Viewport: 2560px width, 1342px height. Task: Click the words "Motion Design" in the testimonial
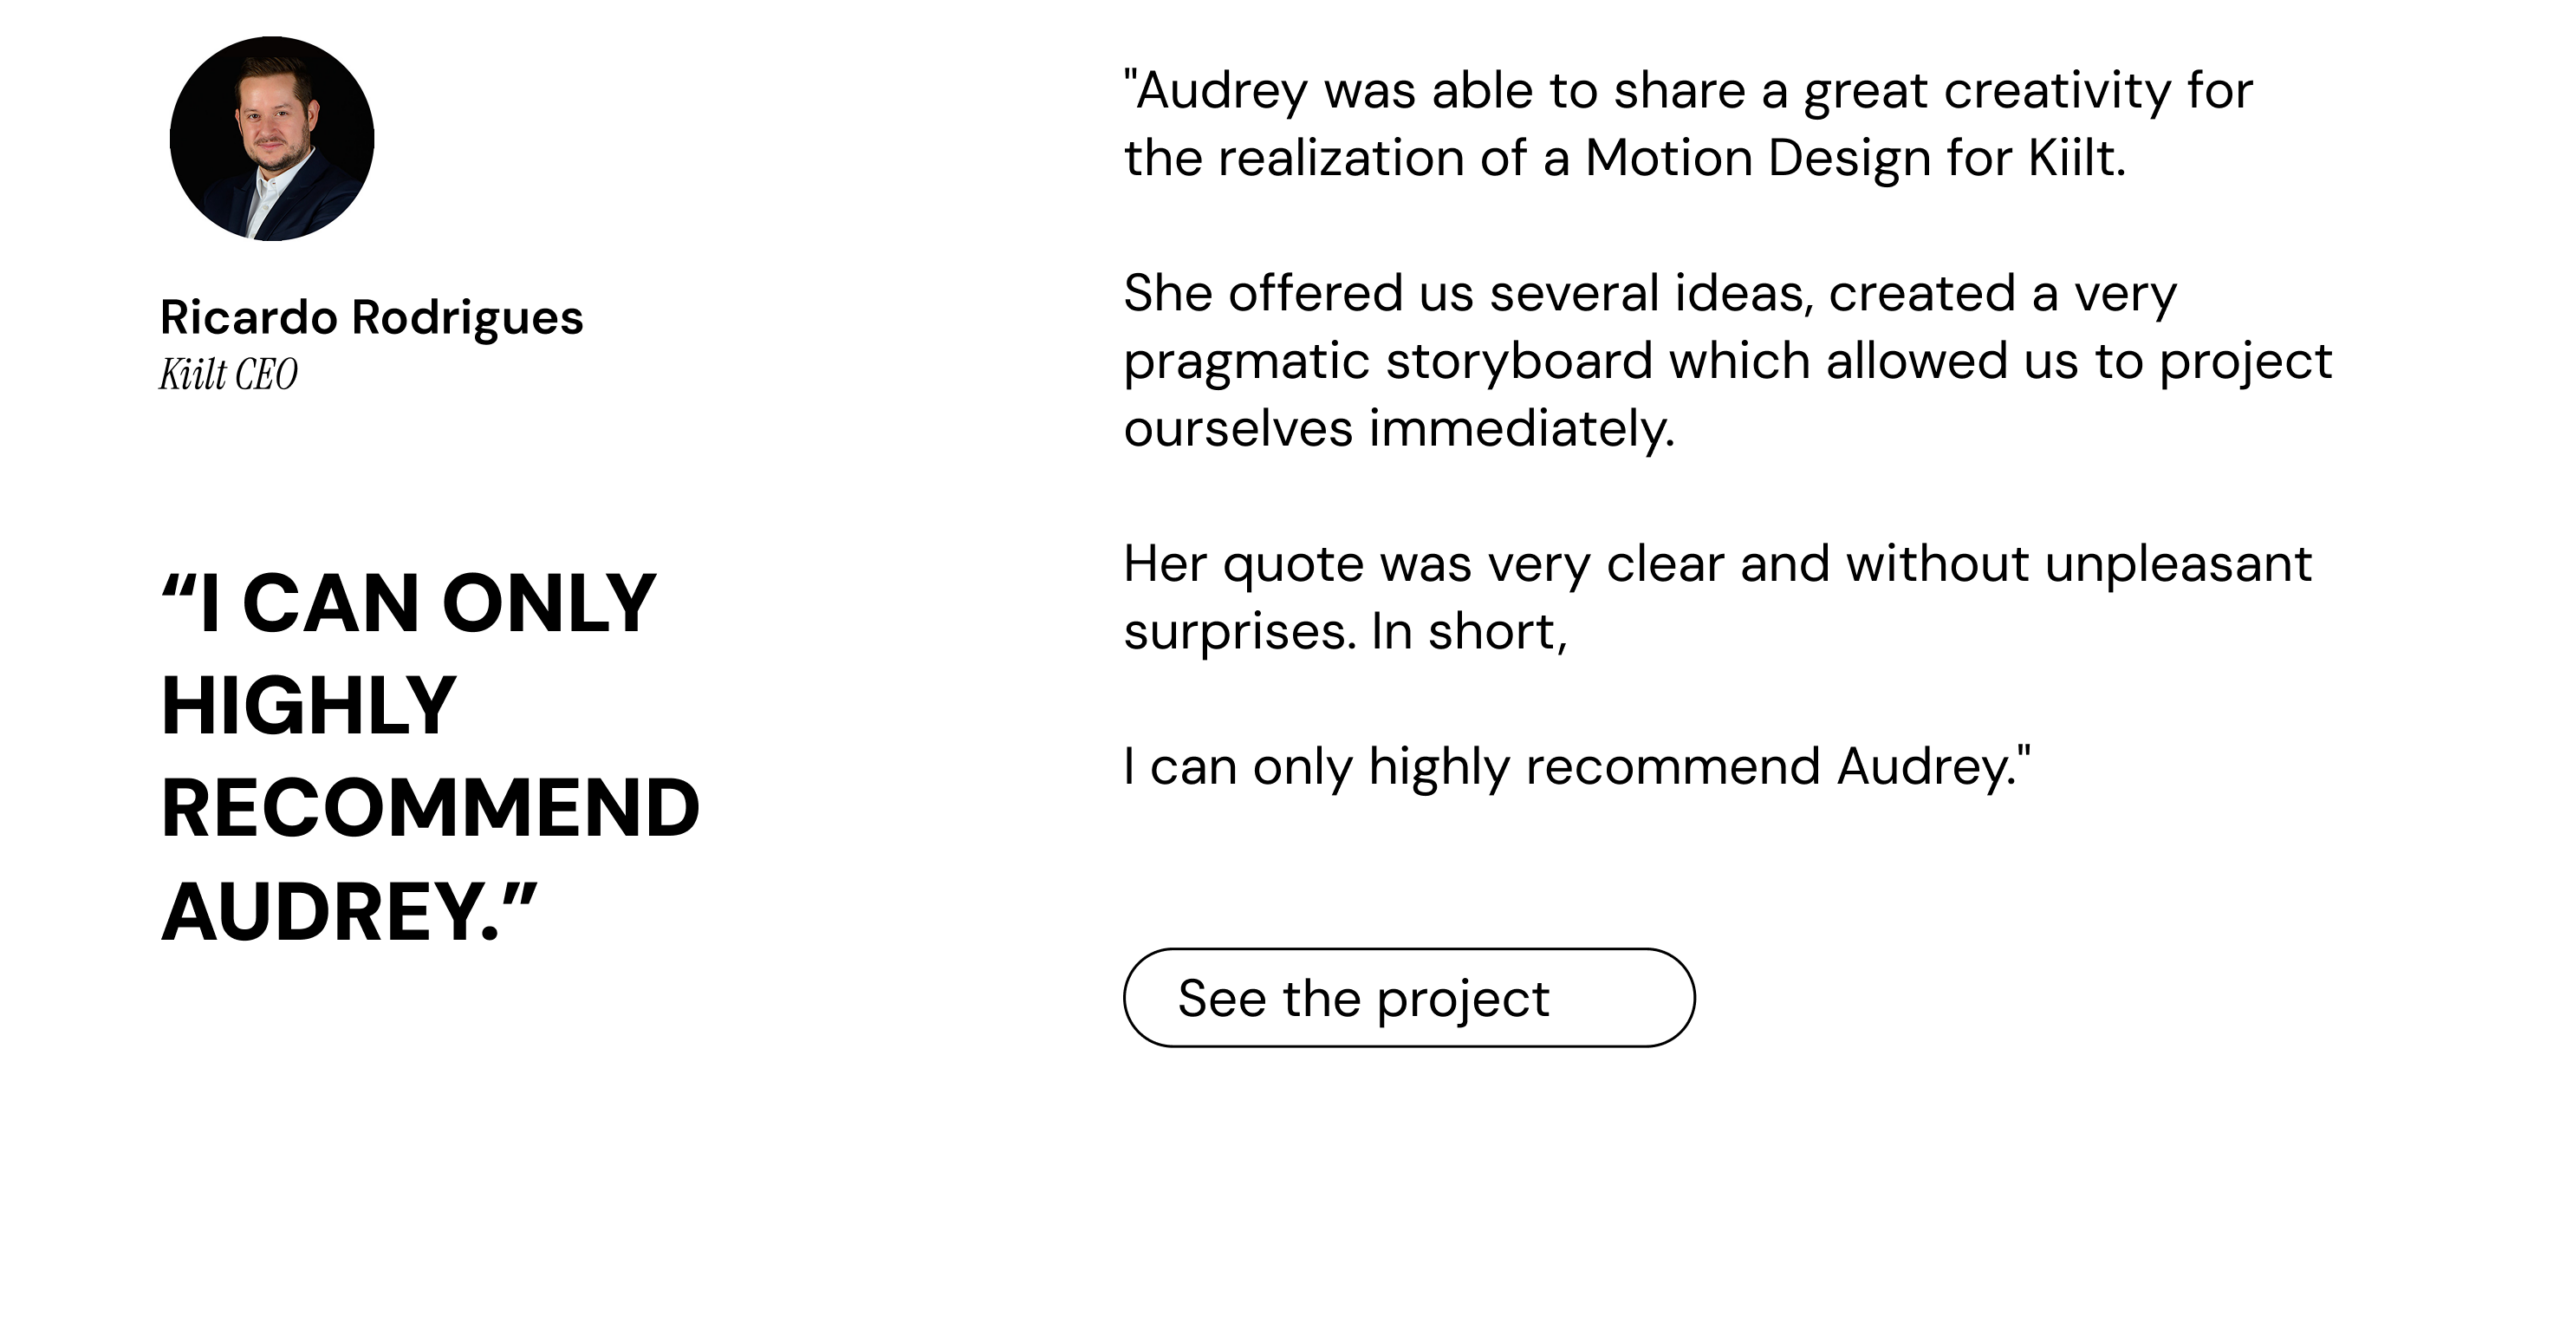coord(1757,158)
